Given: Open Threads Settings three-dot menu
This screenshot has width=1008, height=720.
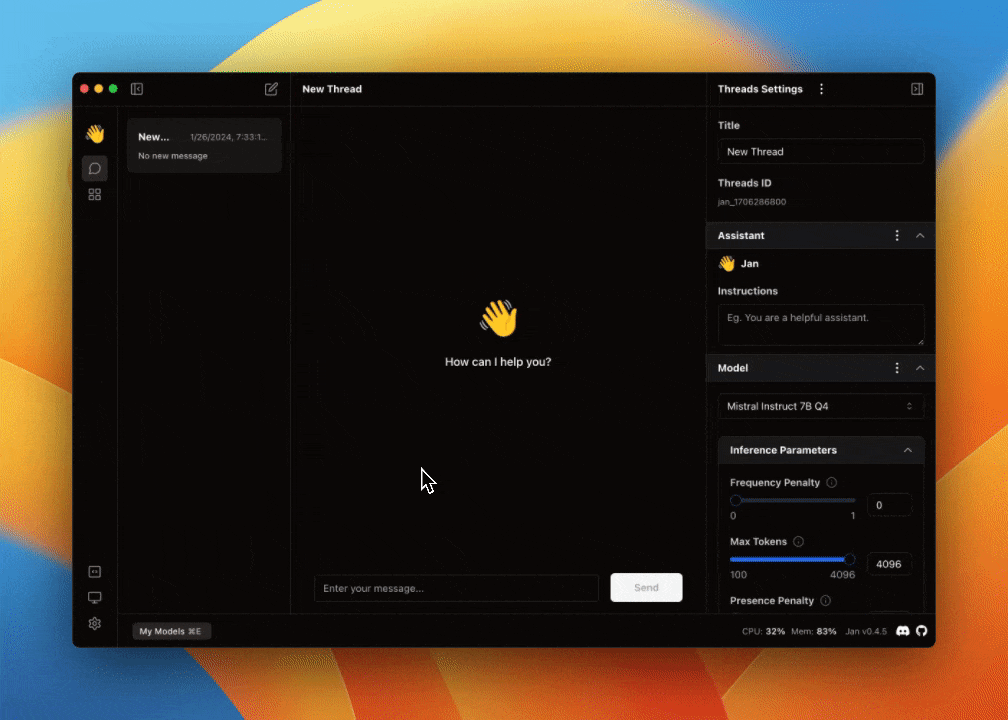Looking at the screenshot, I should pyautogui.click(x=822, y=89).
